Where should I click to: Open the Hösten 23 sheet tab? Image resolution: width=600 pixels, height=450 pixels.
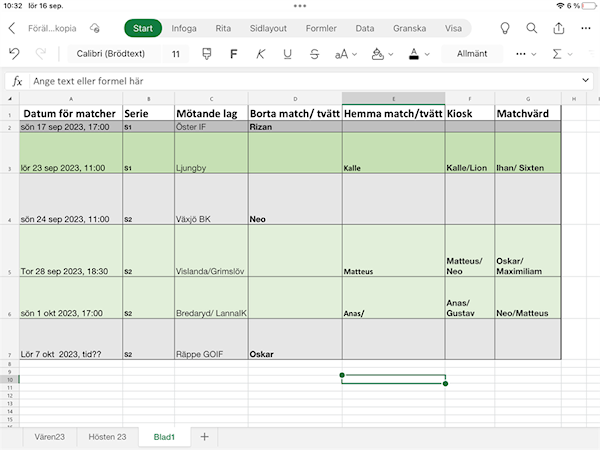coord(107,437)
